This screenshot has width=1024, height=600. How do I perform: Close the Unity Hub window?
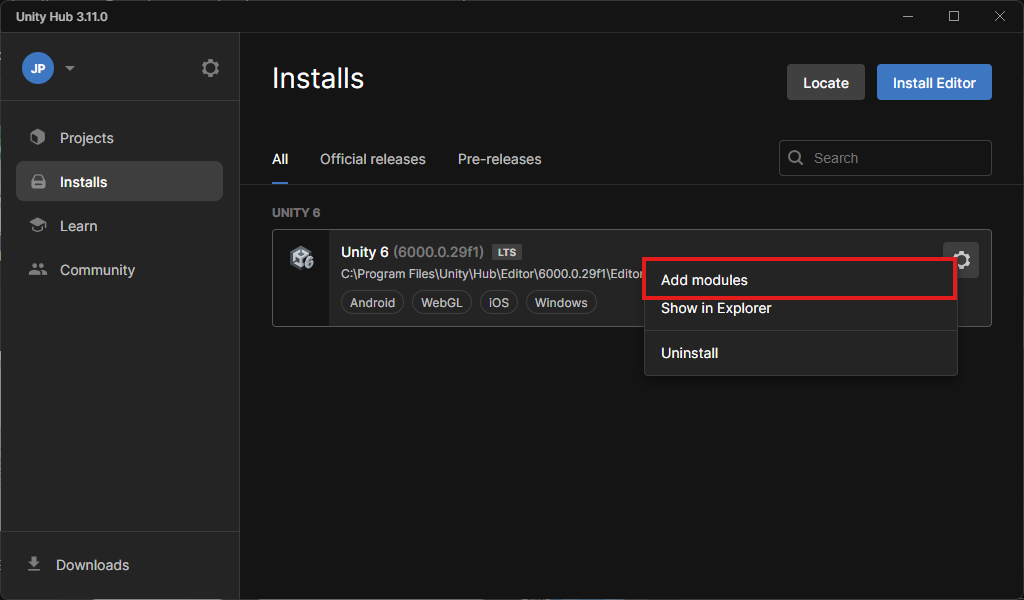pos(999,16)
